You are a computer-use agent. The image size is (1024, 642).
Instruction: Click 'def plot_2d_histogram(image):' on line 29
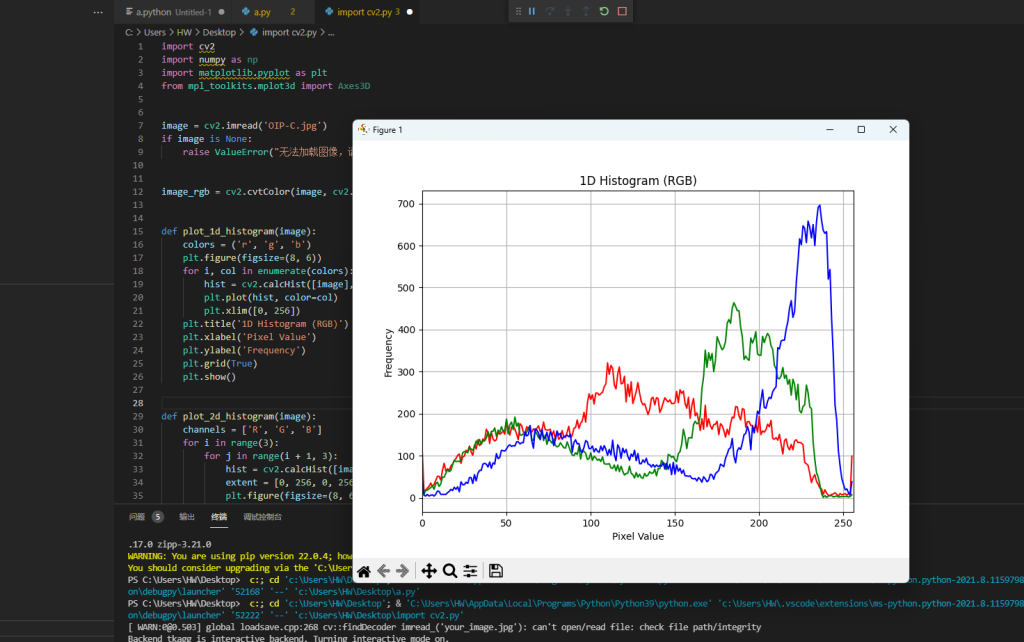238,416
